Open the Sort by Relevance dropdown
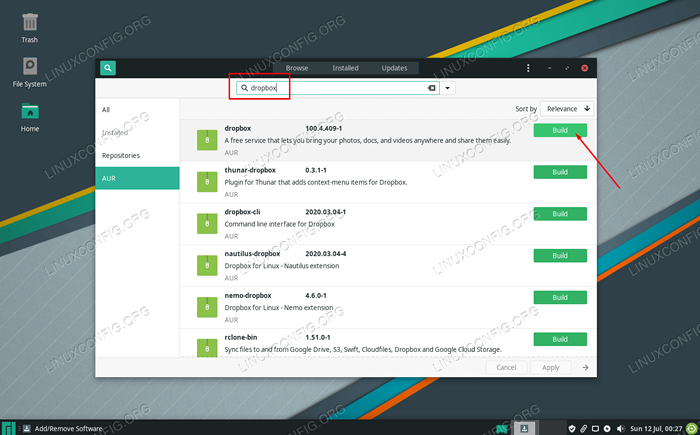This screenshot has width=700, height=435. [x=567, y=109]
